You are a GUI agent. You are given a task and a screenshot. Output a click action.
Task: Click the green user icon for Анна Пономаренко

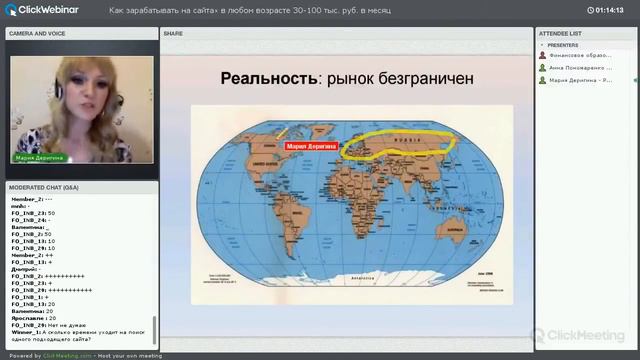click(x=542, y=68)
